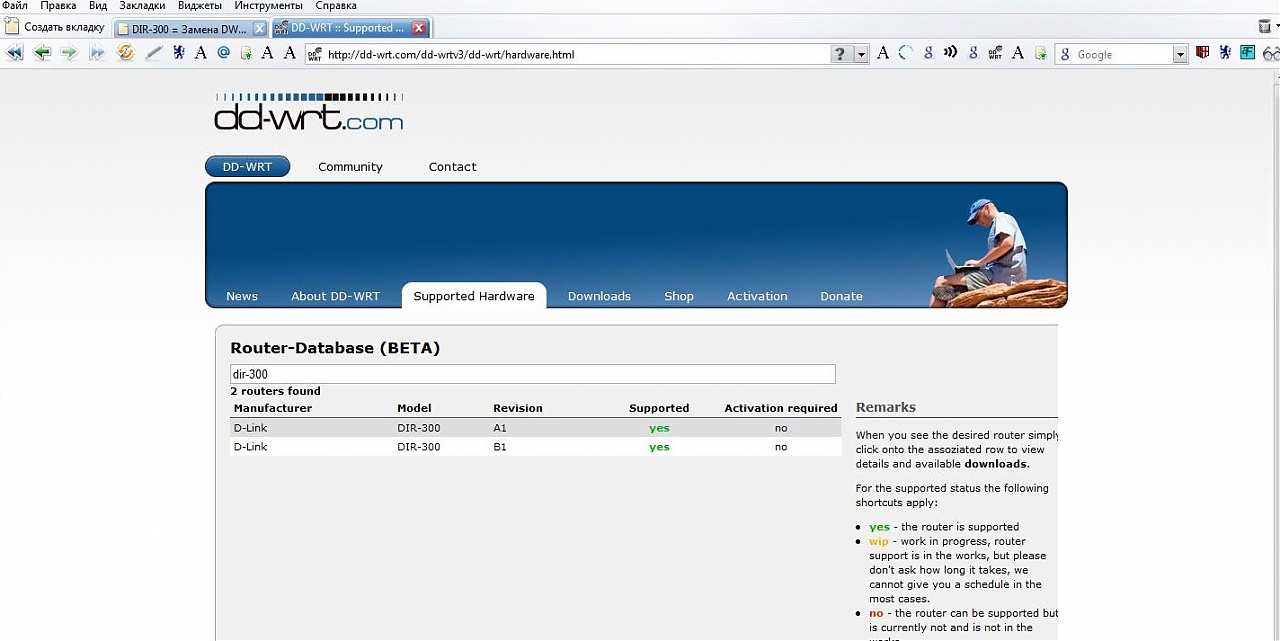This screenshot has width=1280, height=641.
Task: Click the Activation required column header
Action: (781, 408)
